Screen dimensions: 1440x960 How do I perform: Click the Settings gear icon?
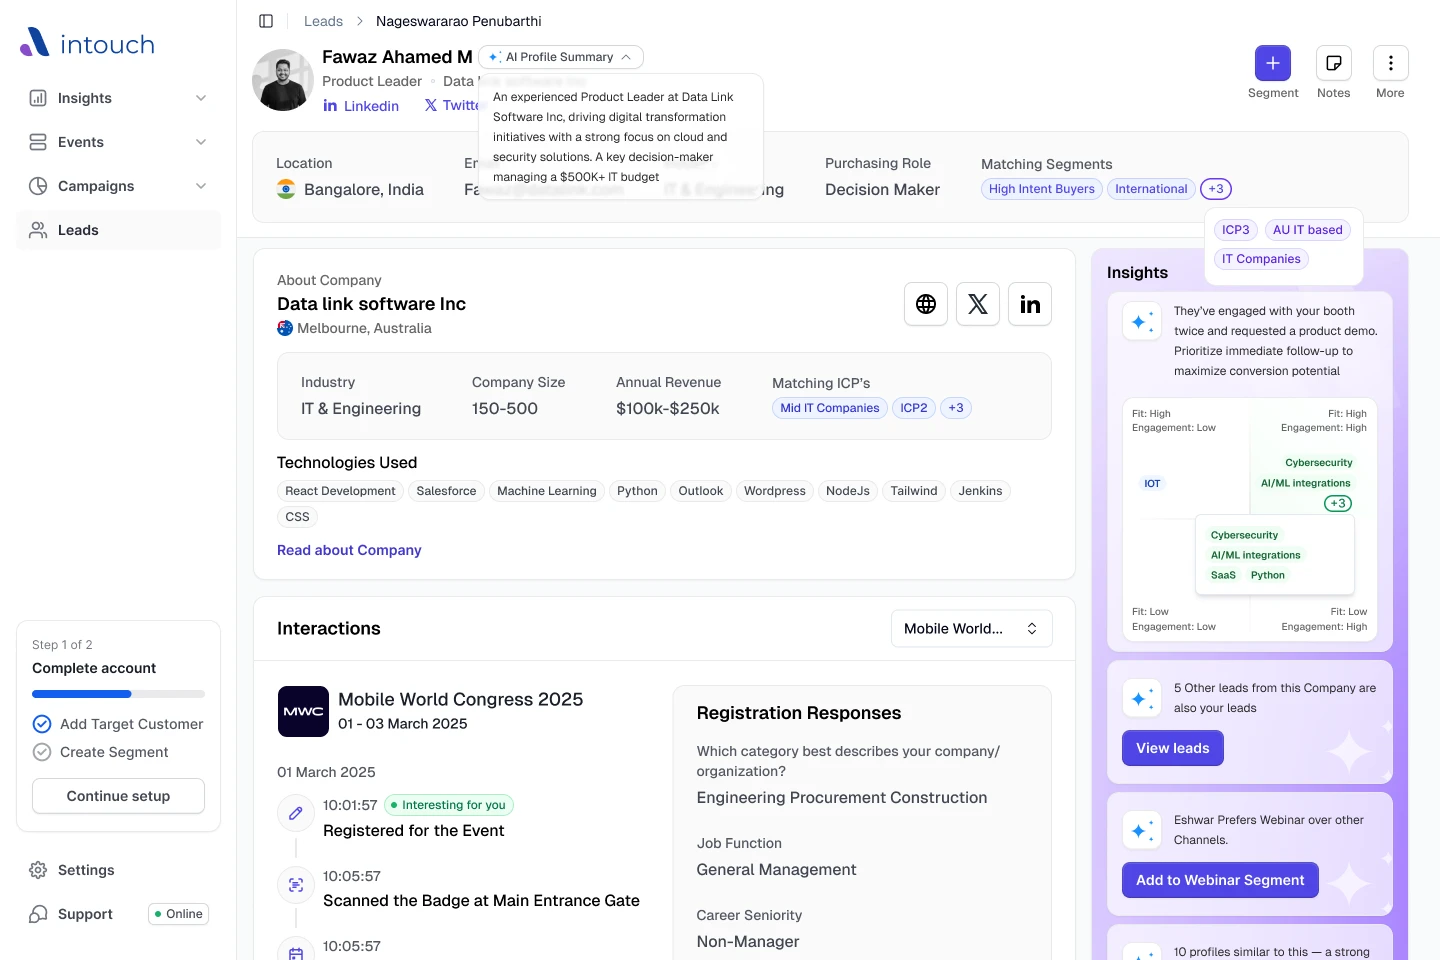38,870
